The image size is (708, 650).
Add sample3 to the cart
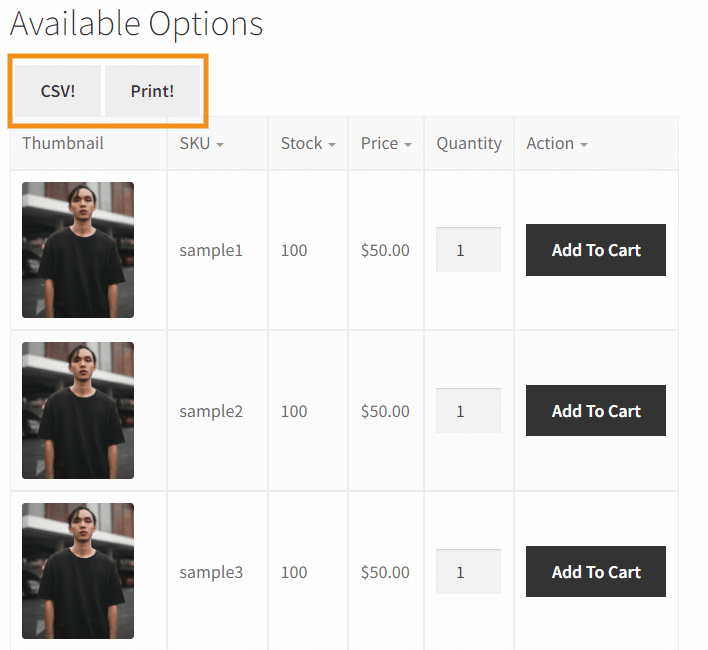pos(596,572)
